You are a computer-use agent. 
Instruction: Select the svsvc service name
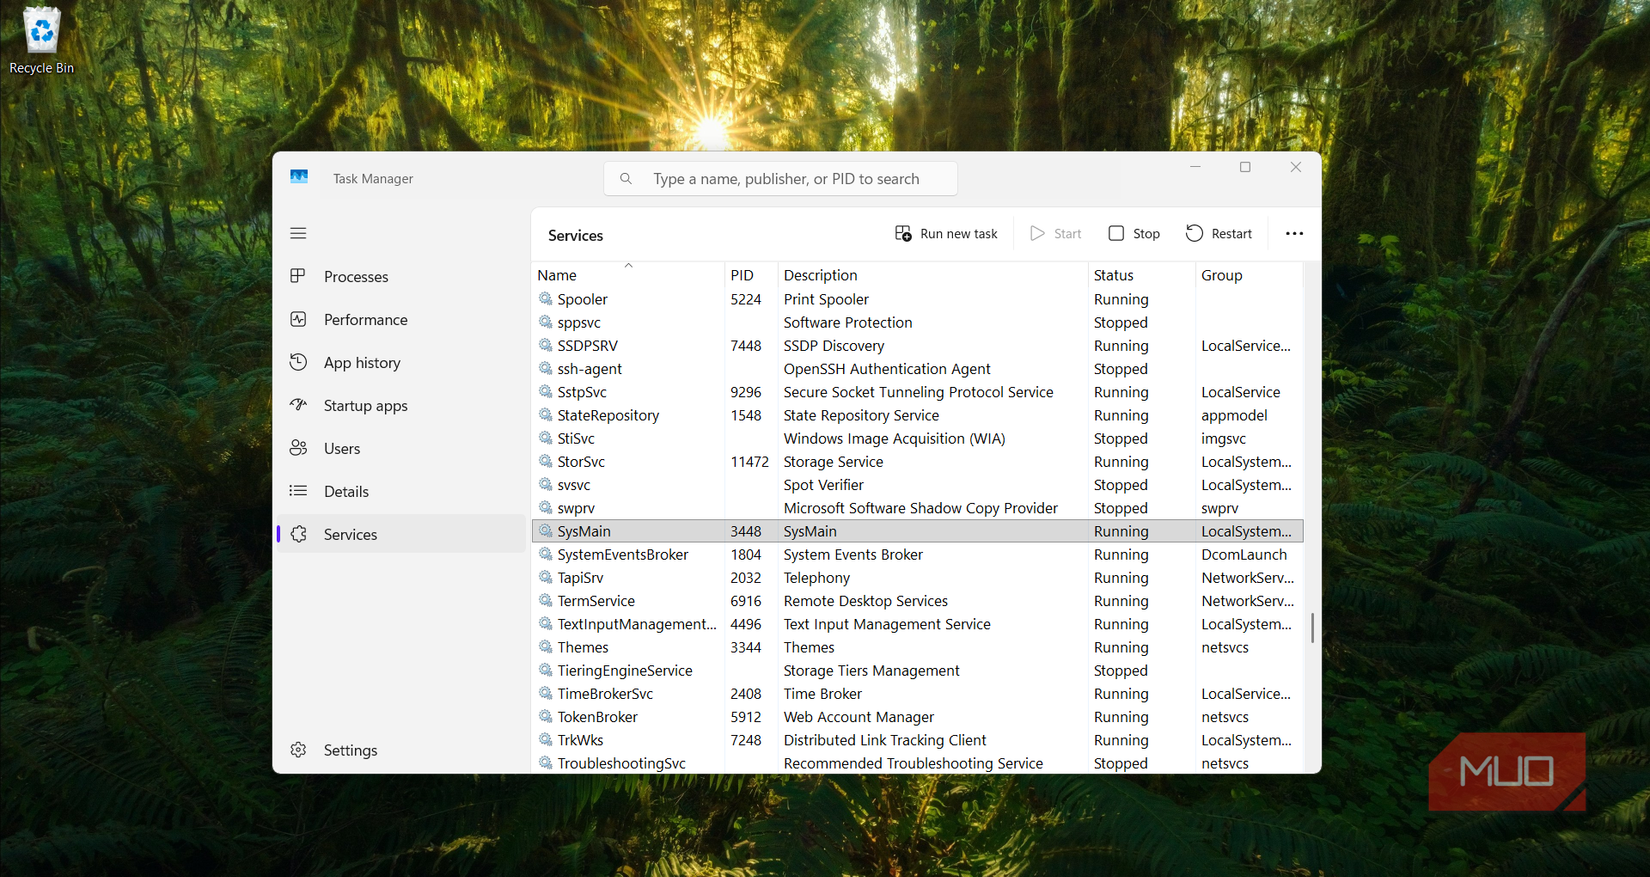(574, 485)
